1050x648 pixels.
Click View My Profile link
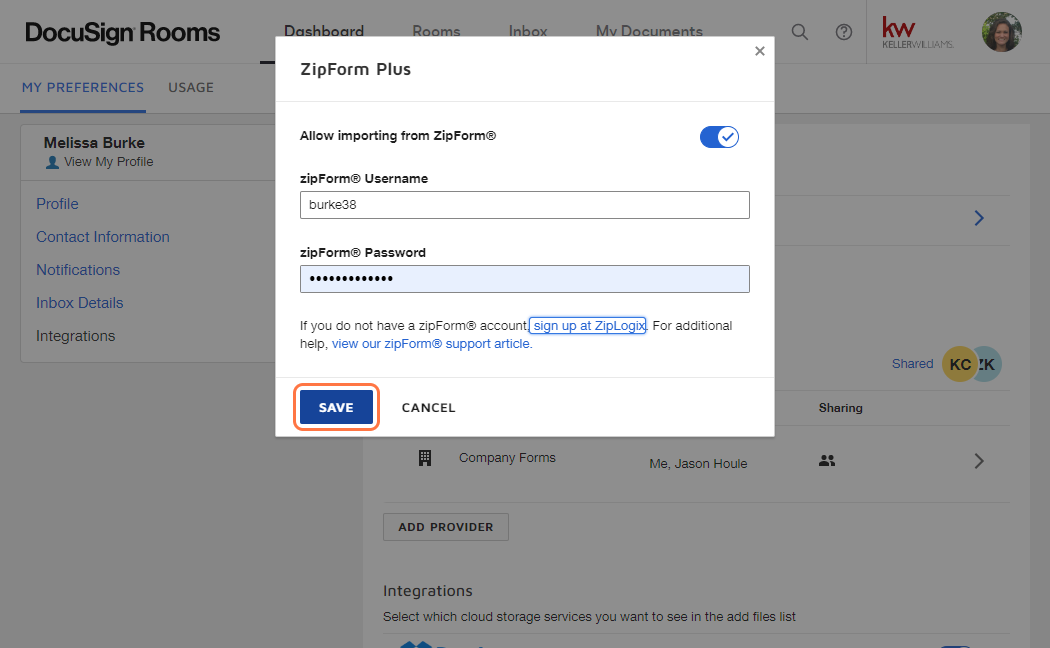pyautogui.click(x=108, y=162)
